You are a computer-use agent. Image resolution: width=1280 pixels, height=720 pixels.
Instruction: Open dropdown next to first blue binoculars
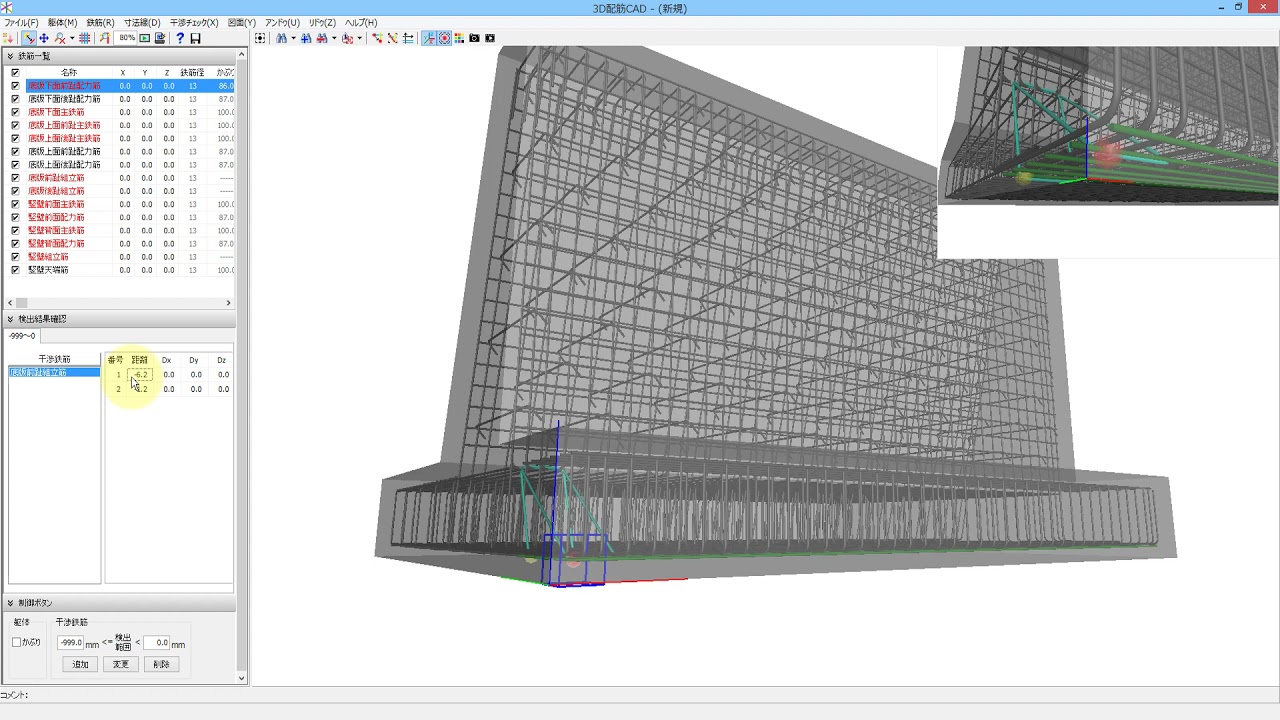point(293,38)
